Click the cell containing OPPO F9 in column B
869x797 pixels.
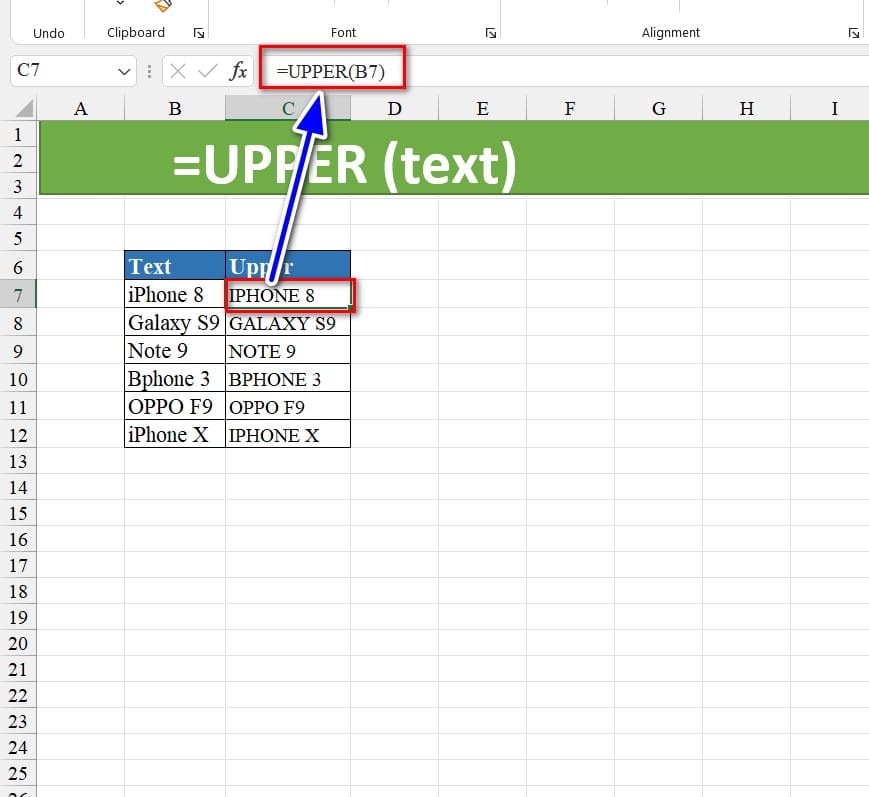click(175, 407)
